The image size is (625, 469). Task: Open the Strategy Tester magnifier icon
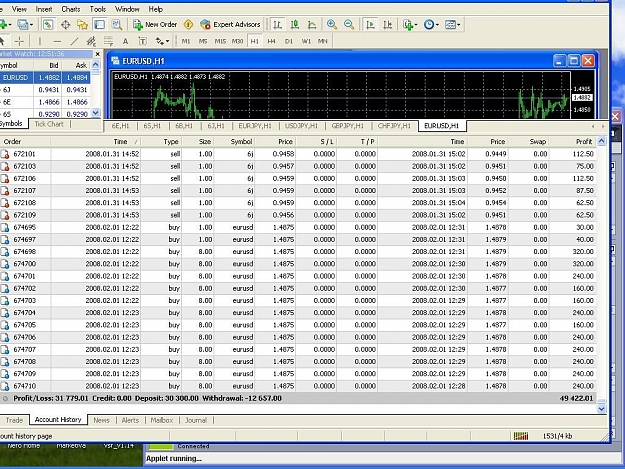click(x=116, y=25)
